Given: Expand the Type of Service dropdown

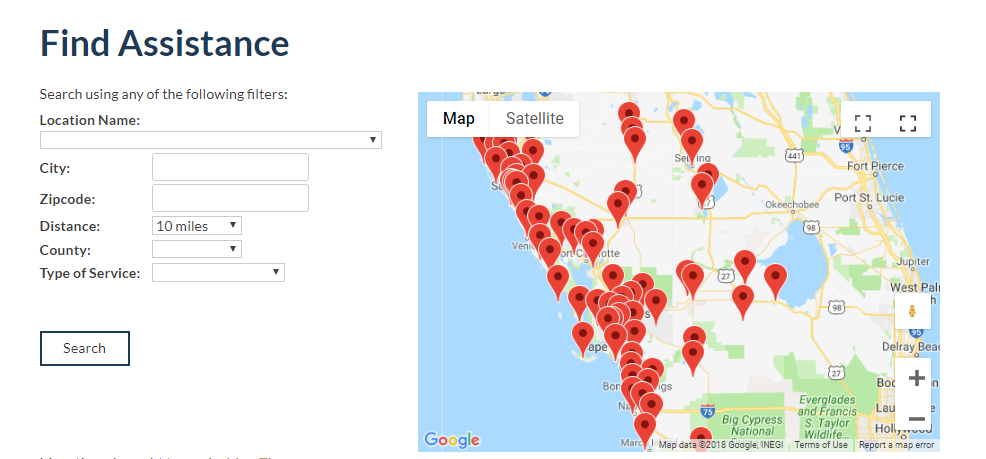Looking at the screenshot, I should (x=218, y=272).
